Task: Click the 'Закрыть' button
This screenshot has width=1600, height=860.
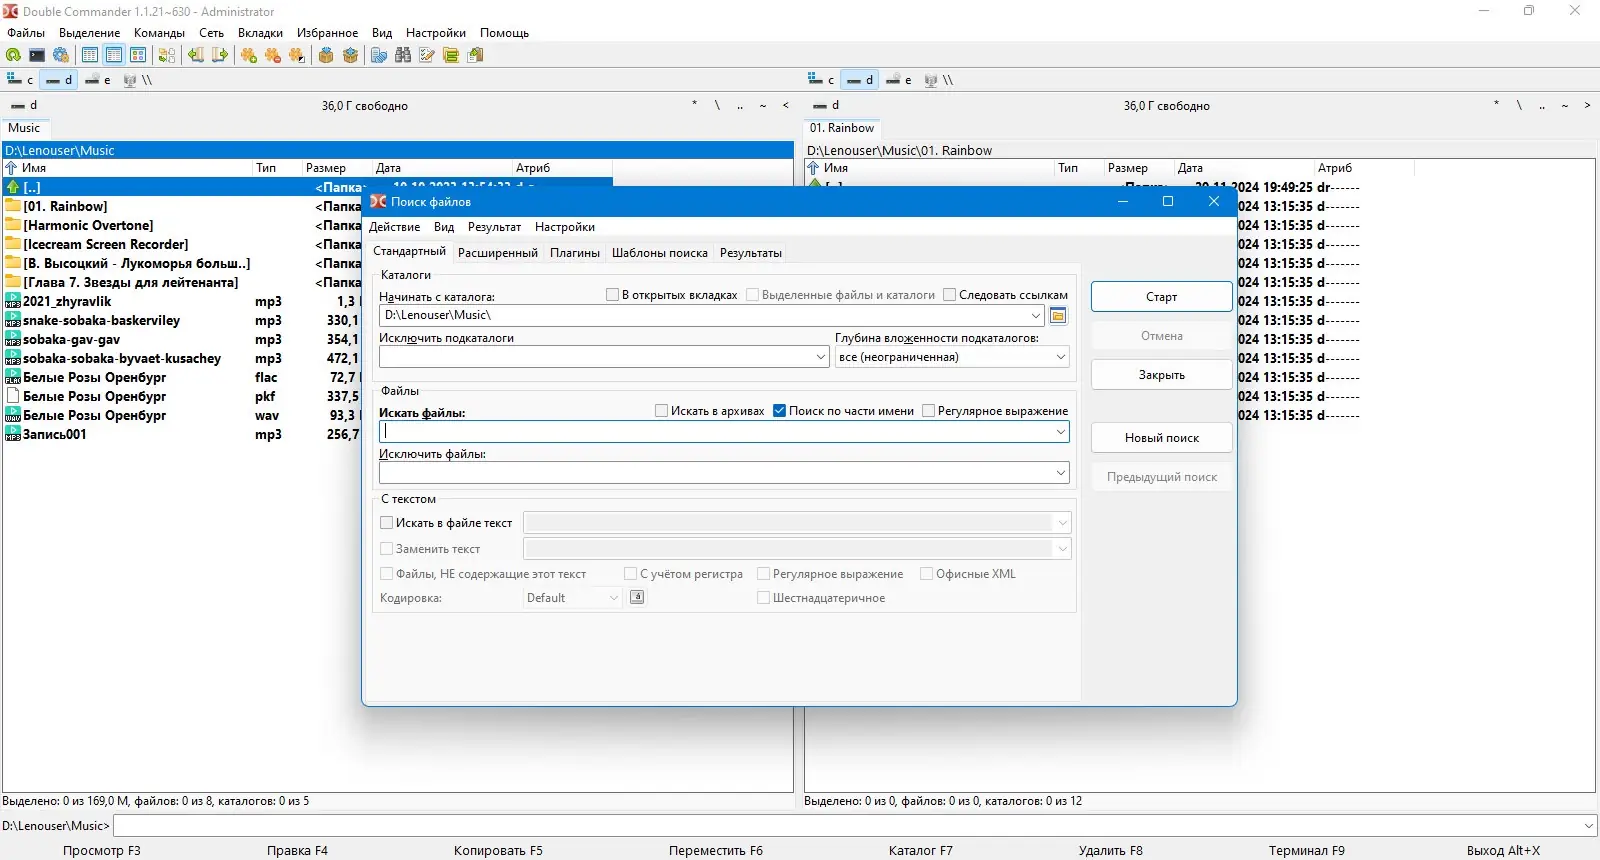Action: (x=1161, y=375)
